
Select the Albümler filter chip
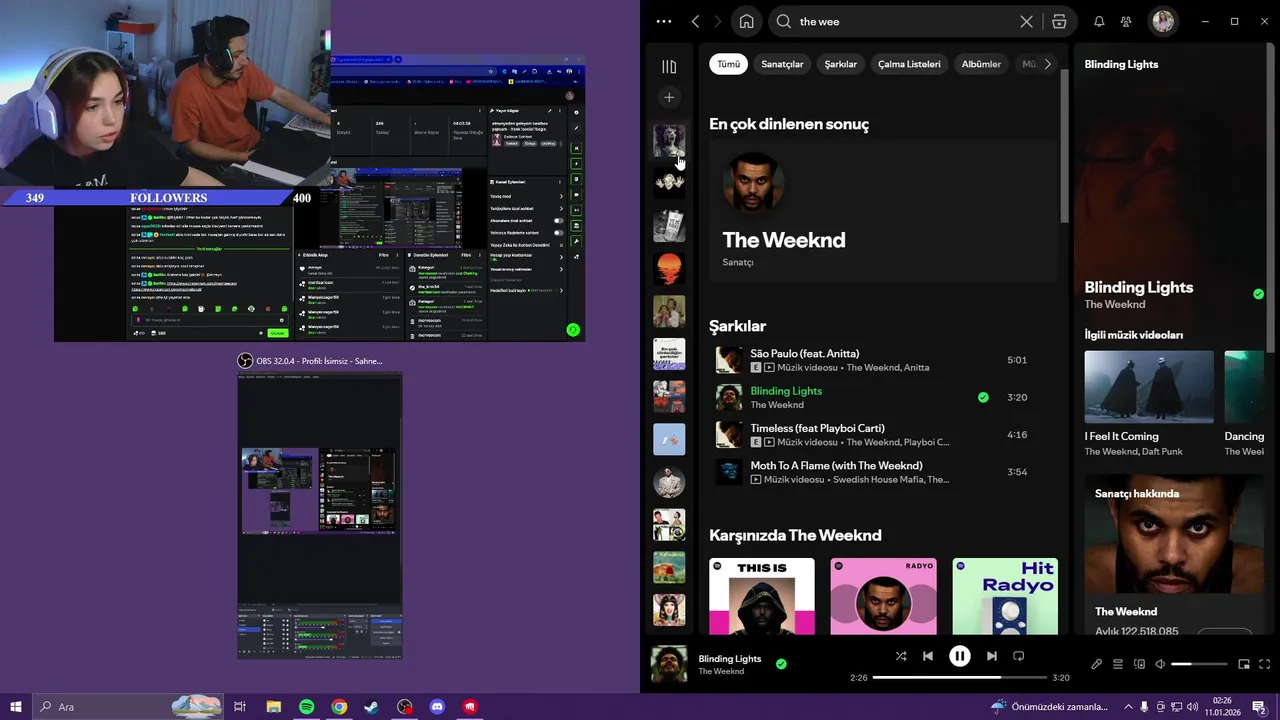(981, 64)
